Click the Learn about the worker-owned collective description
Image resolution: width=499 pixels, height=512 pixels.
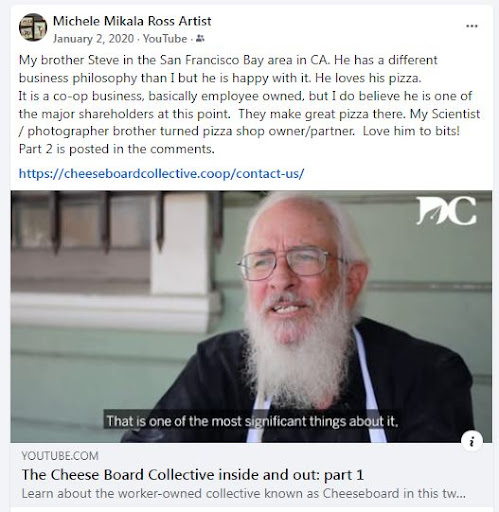(243, 494)
